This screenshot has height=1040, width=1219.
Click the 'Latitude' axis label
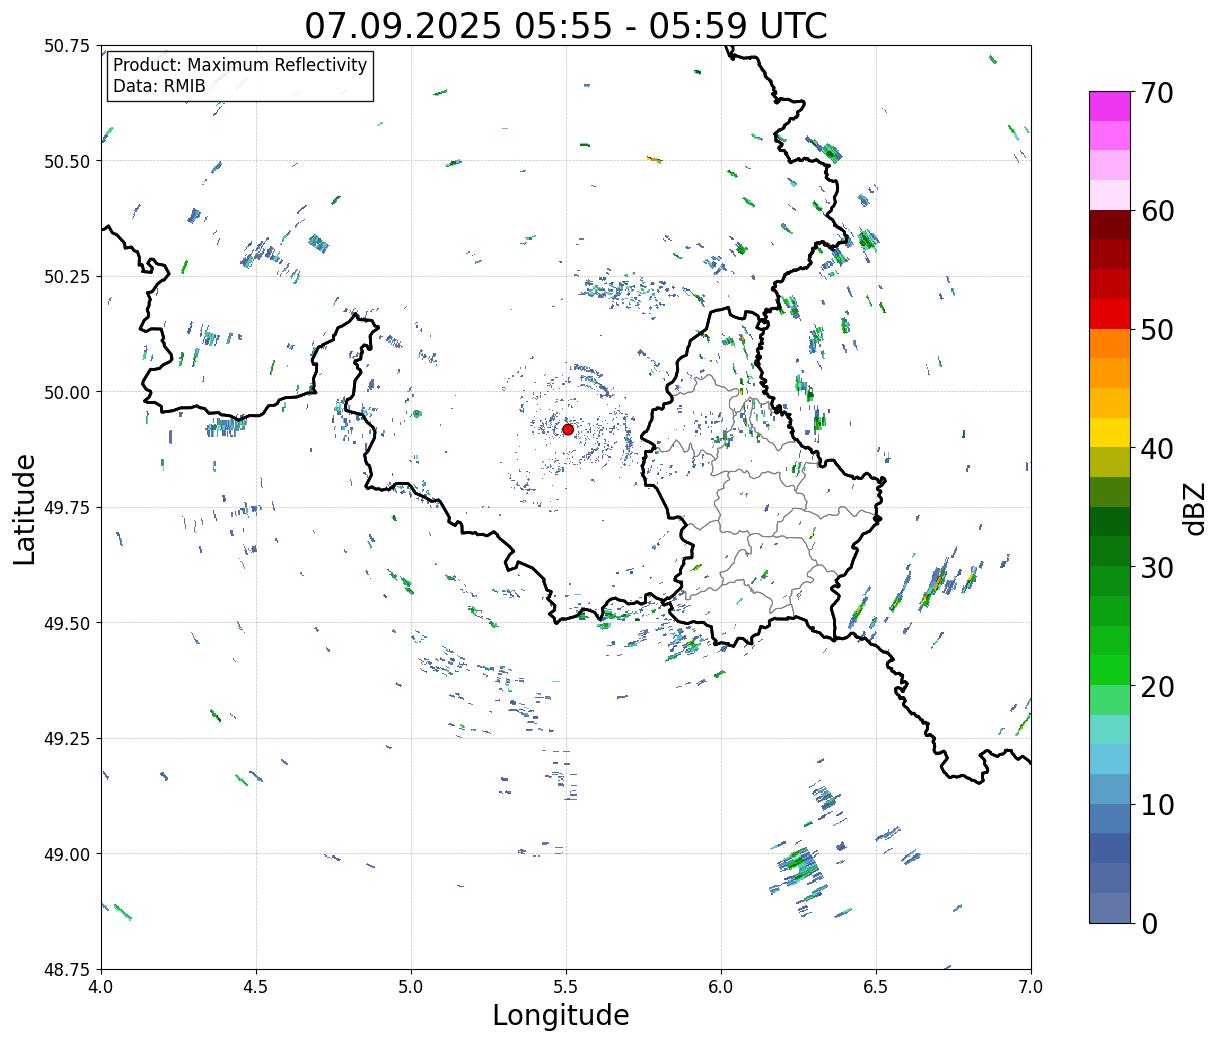25,509
